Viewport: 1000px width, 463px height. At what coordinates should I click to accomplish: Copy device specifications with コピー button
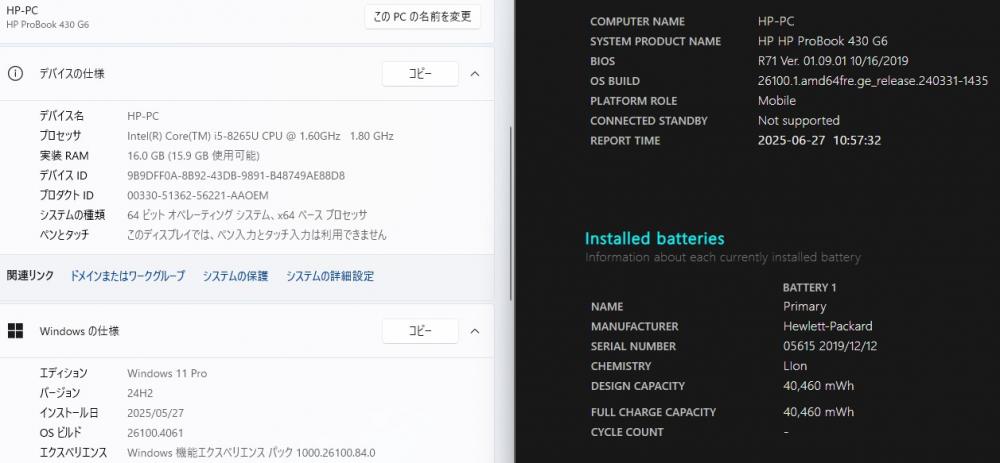[420, 74]
